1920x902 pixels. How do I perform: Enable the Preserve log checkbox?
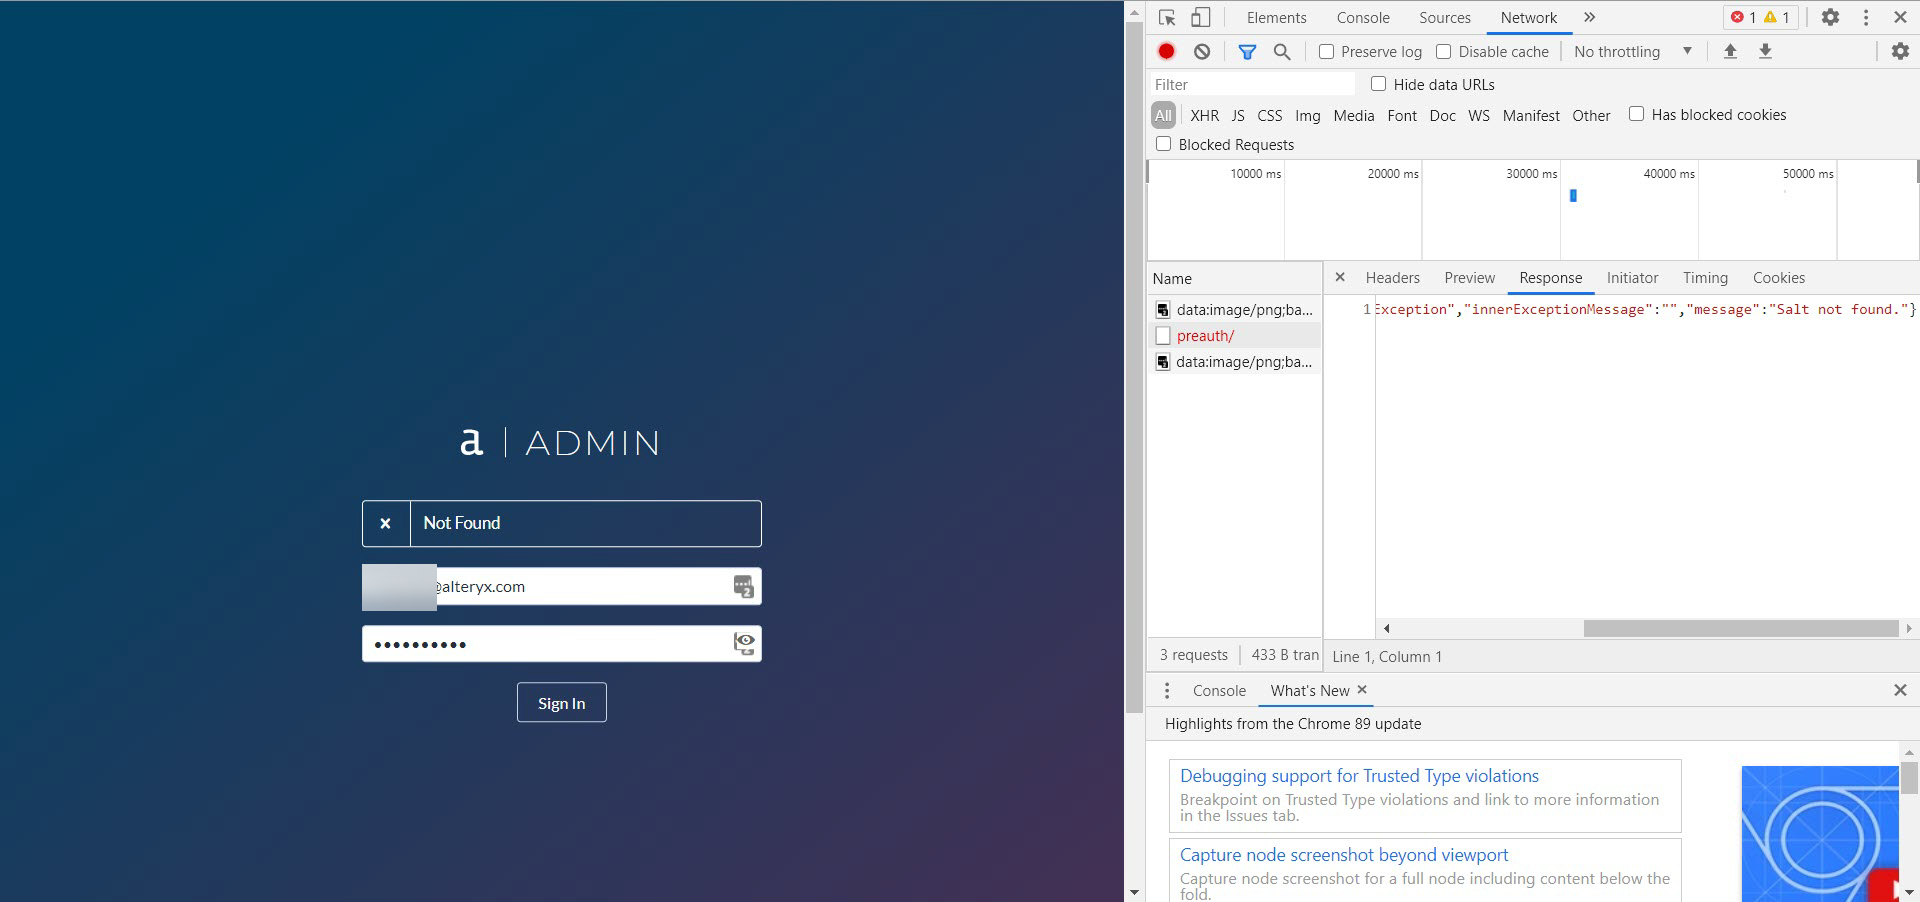point(1326,51)
